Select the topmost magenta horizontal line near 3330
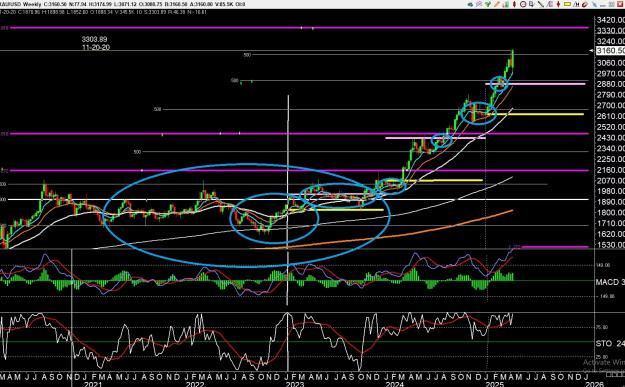The height and width of the screenshot is (387, 625). coord(299,28)
